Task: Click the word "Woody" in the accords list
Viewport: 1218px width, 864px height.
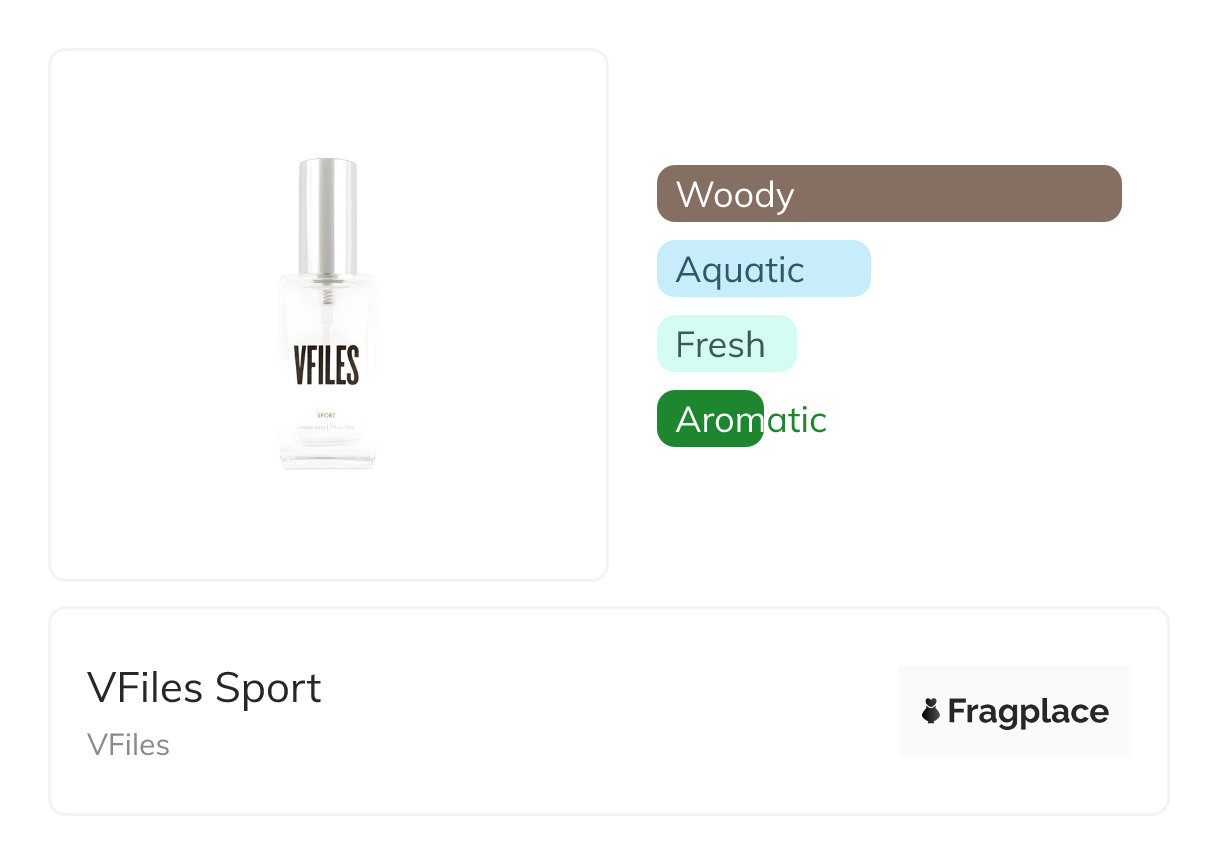Action: pos(735,194)
